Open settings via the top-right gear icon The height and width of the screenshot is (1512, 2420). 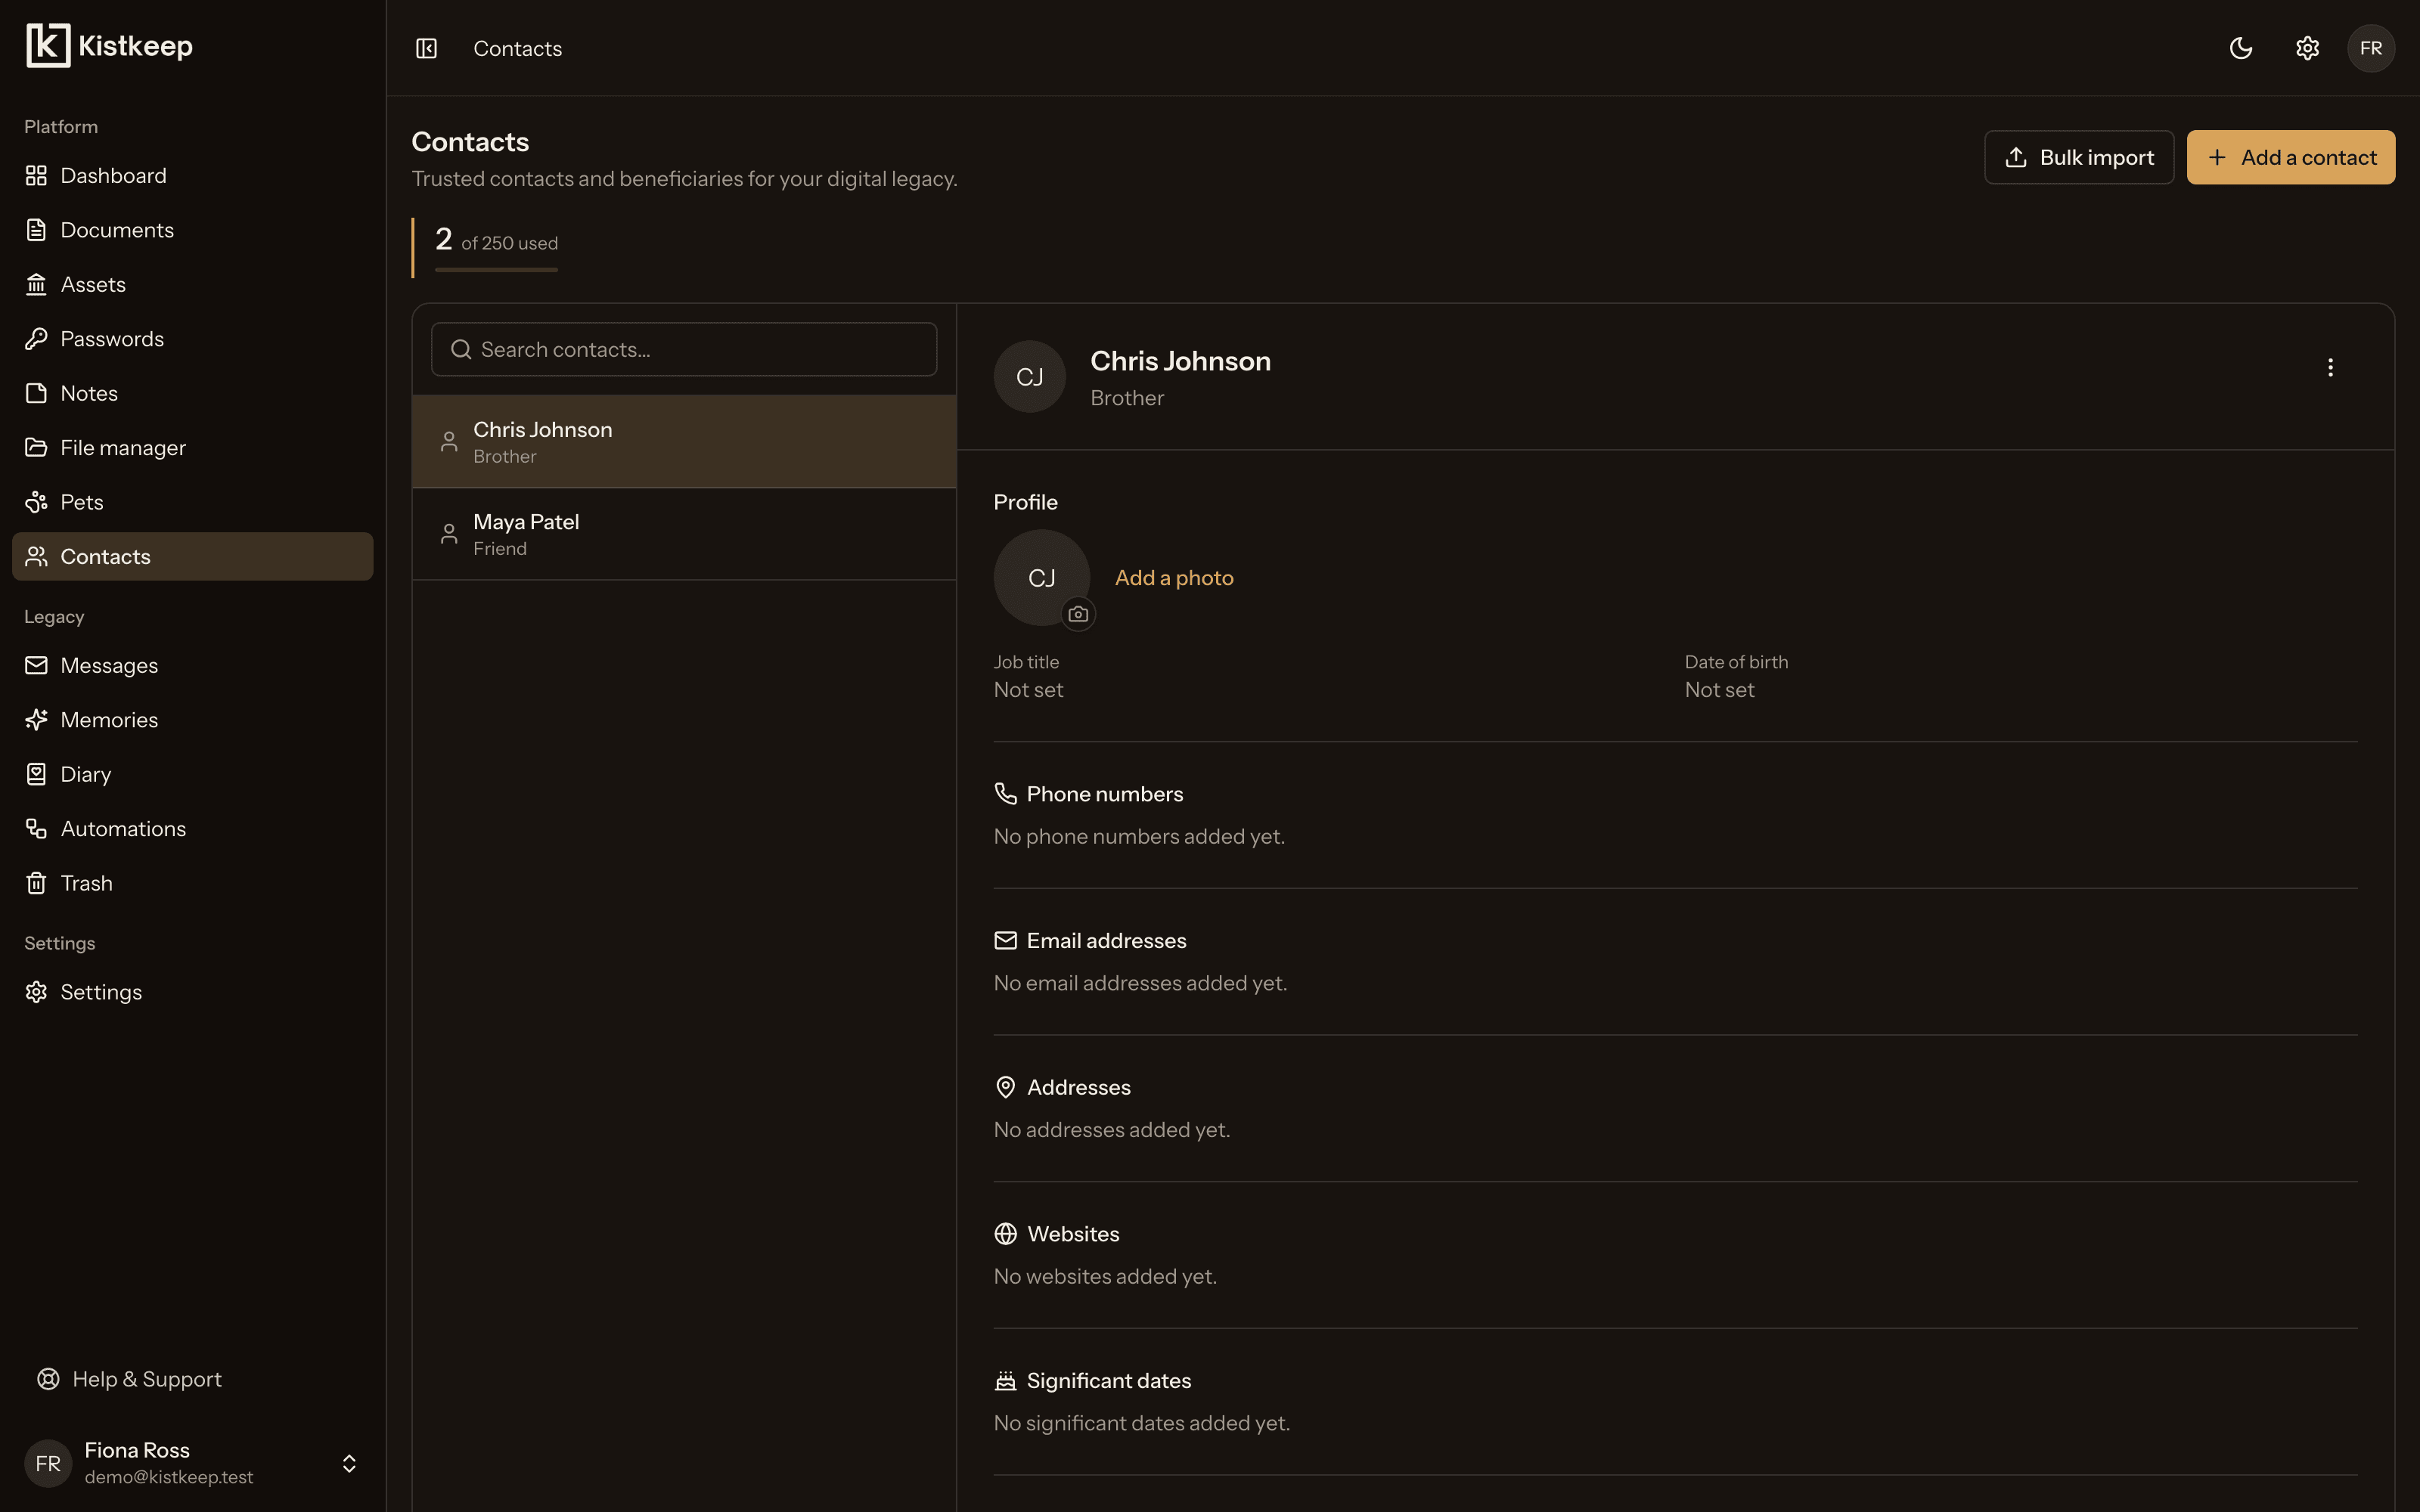[x=2307, y=48]
